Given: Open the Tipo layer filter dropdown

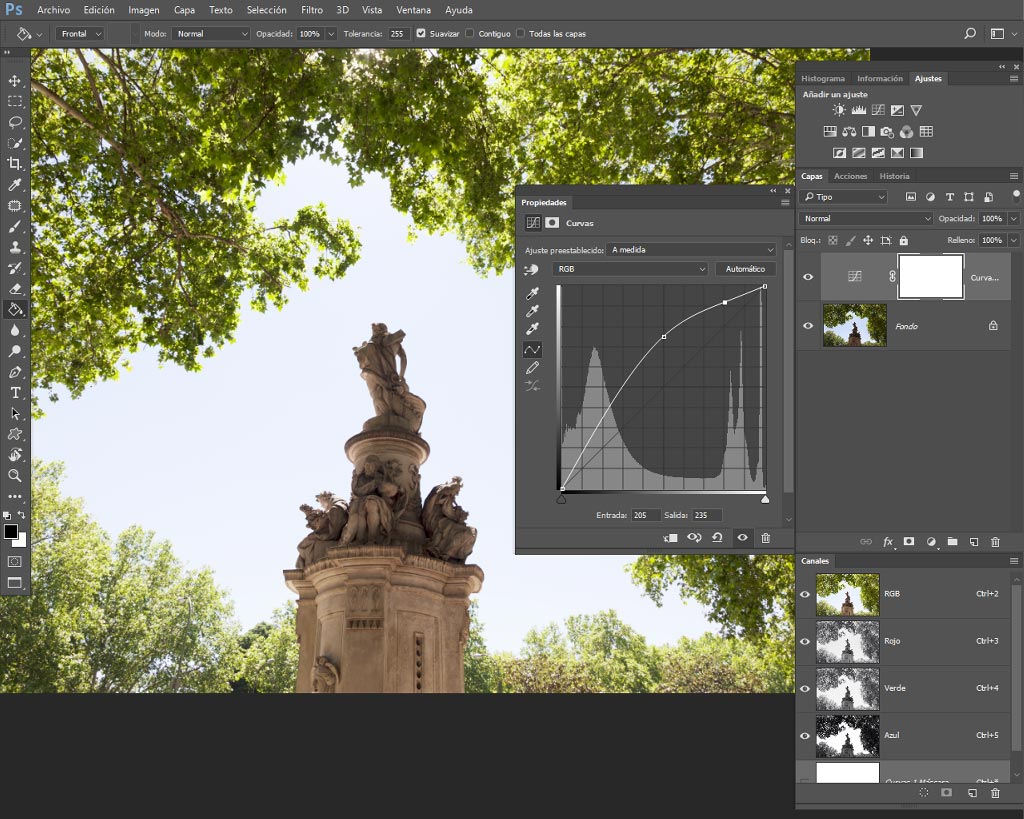Looking at the screenshot, I should coord(844,197).
